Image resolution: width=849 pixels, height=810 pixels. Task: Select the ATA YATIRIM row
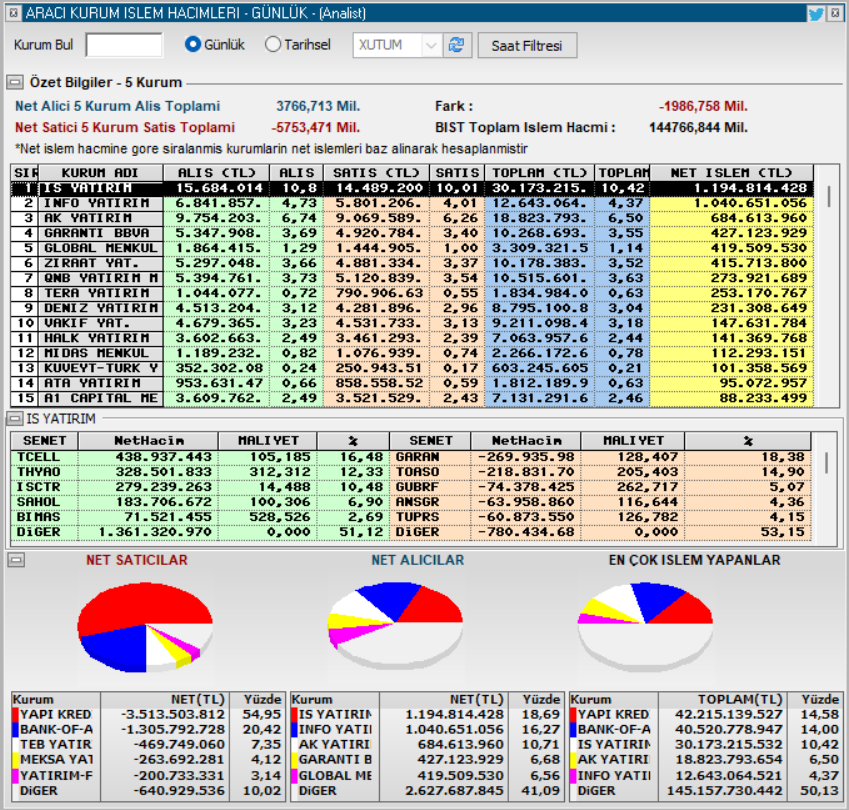tap(412, 383)
